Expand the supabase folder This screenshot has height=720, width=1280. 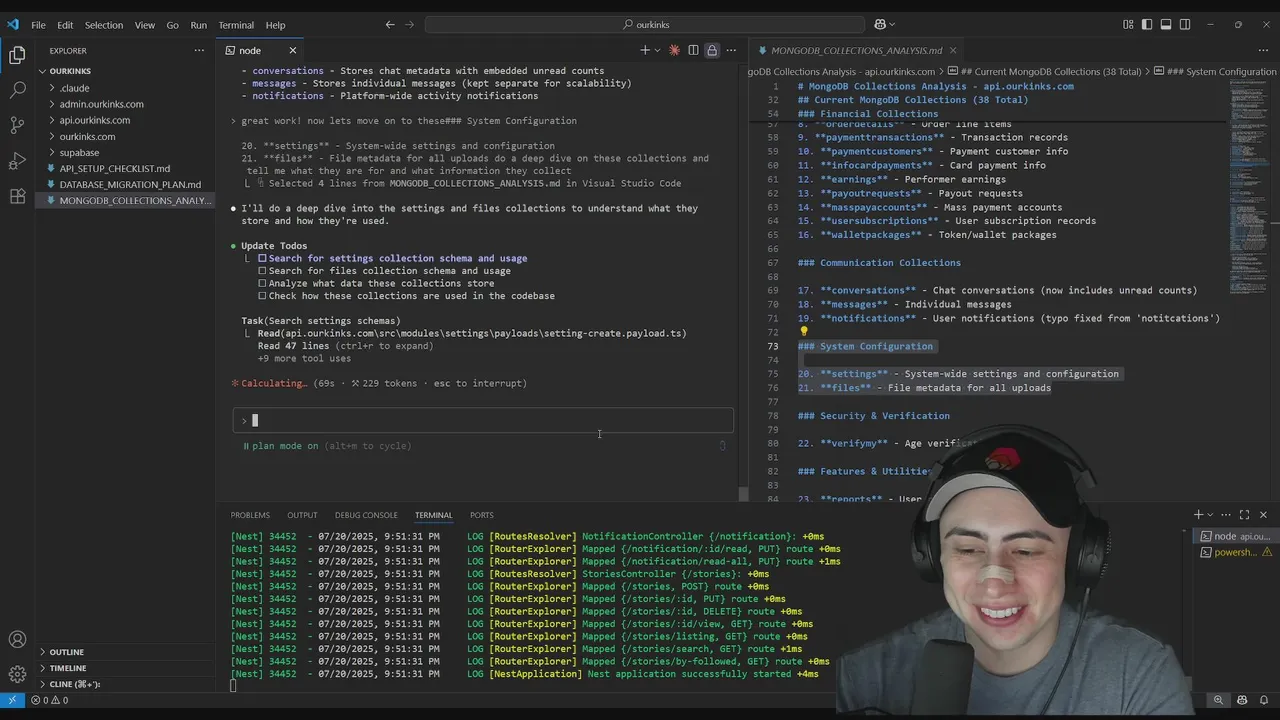53,152
